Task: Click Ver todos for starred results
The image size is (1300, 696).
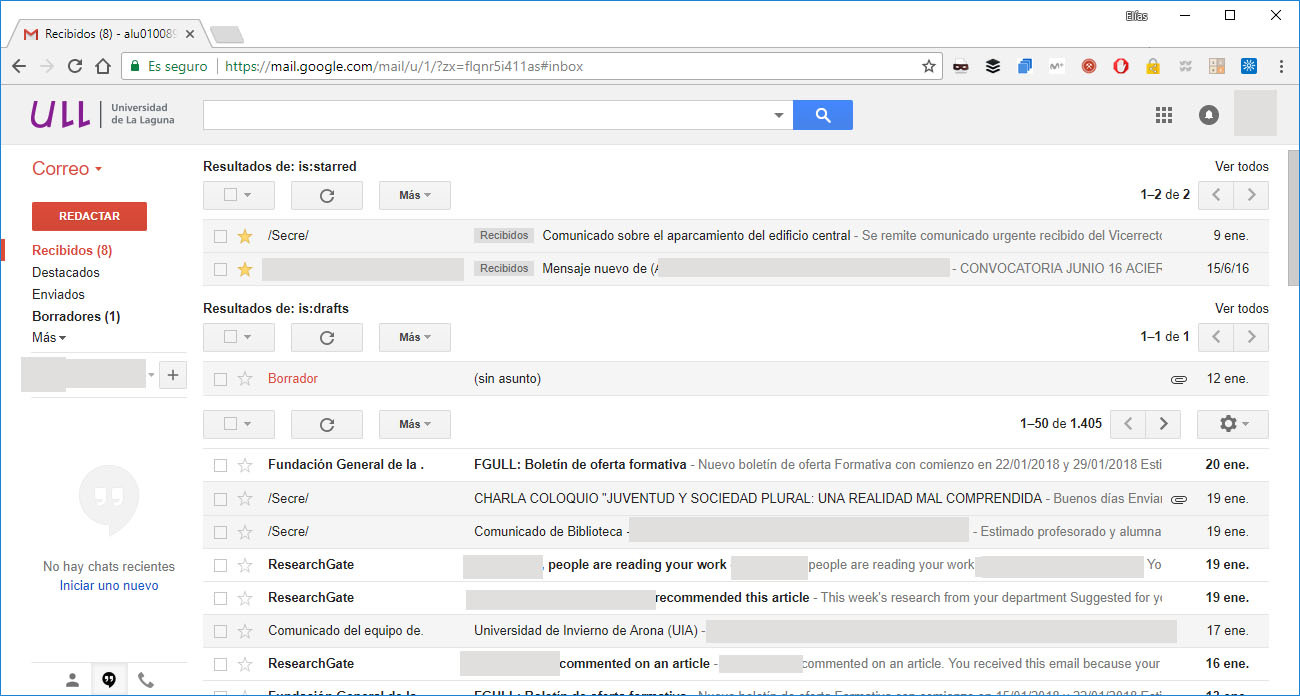Action: coord(1241,166)
